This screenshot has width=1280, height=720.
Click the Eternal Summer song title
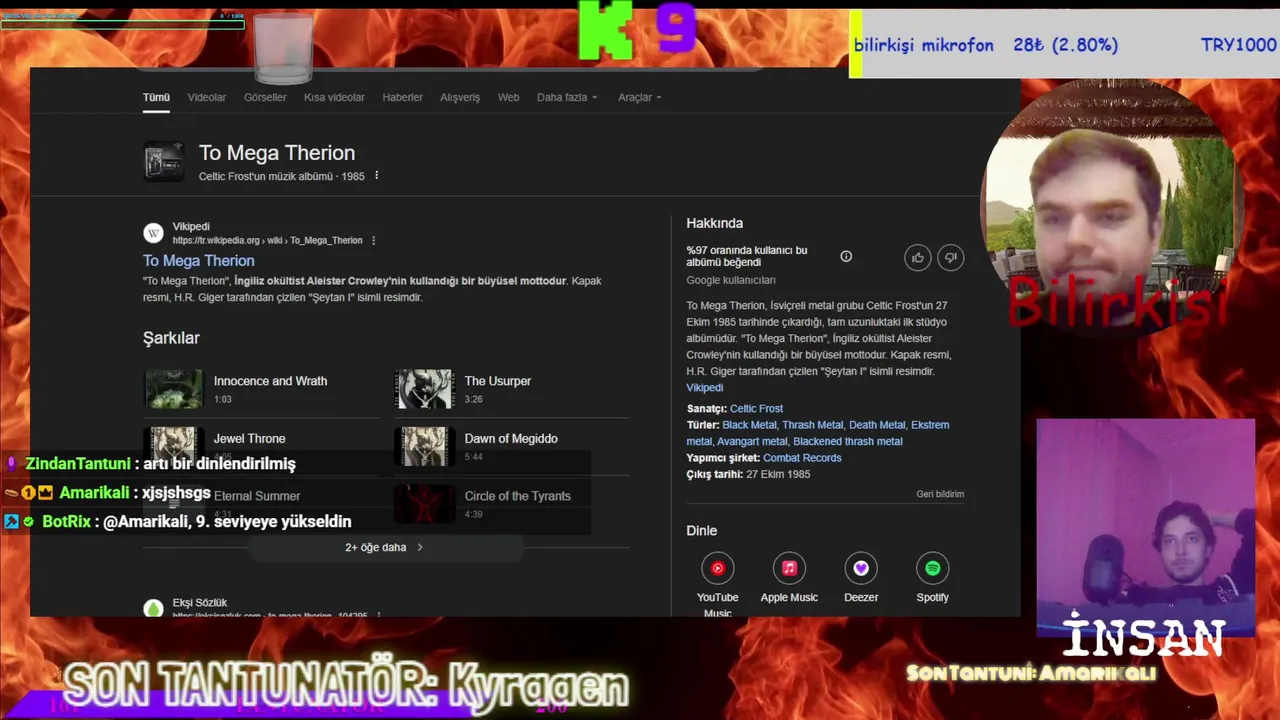coord(256,496)
